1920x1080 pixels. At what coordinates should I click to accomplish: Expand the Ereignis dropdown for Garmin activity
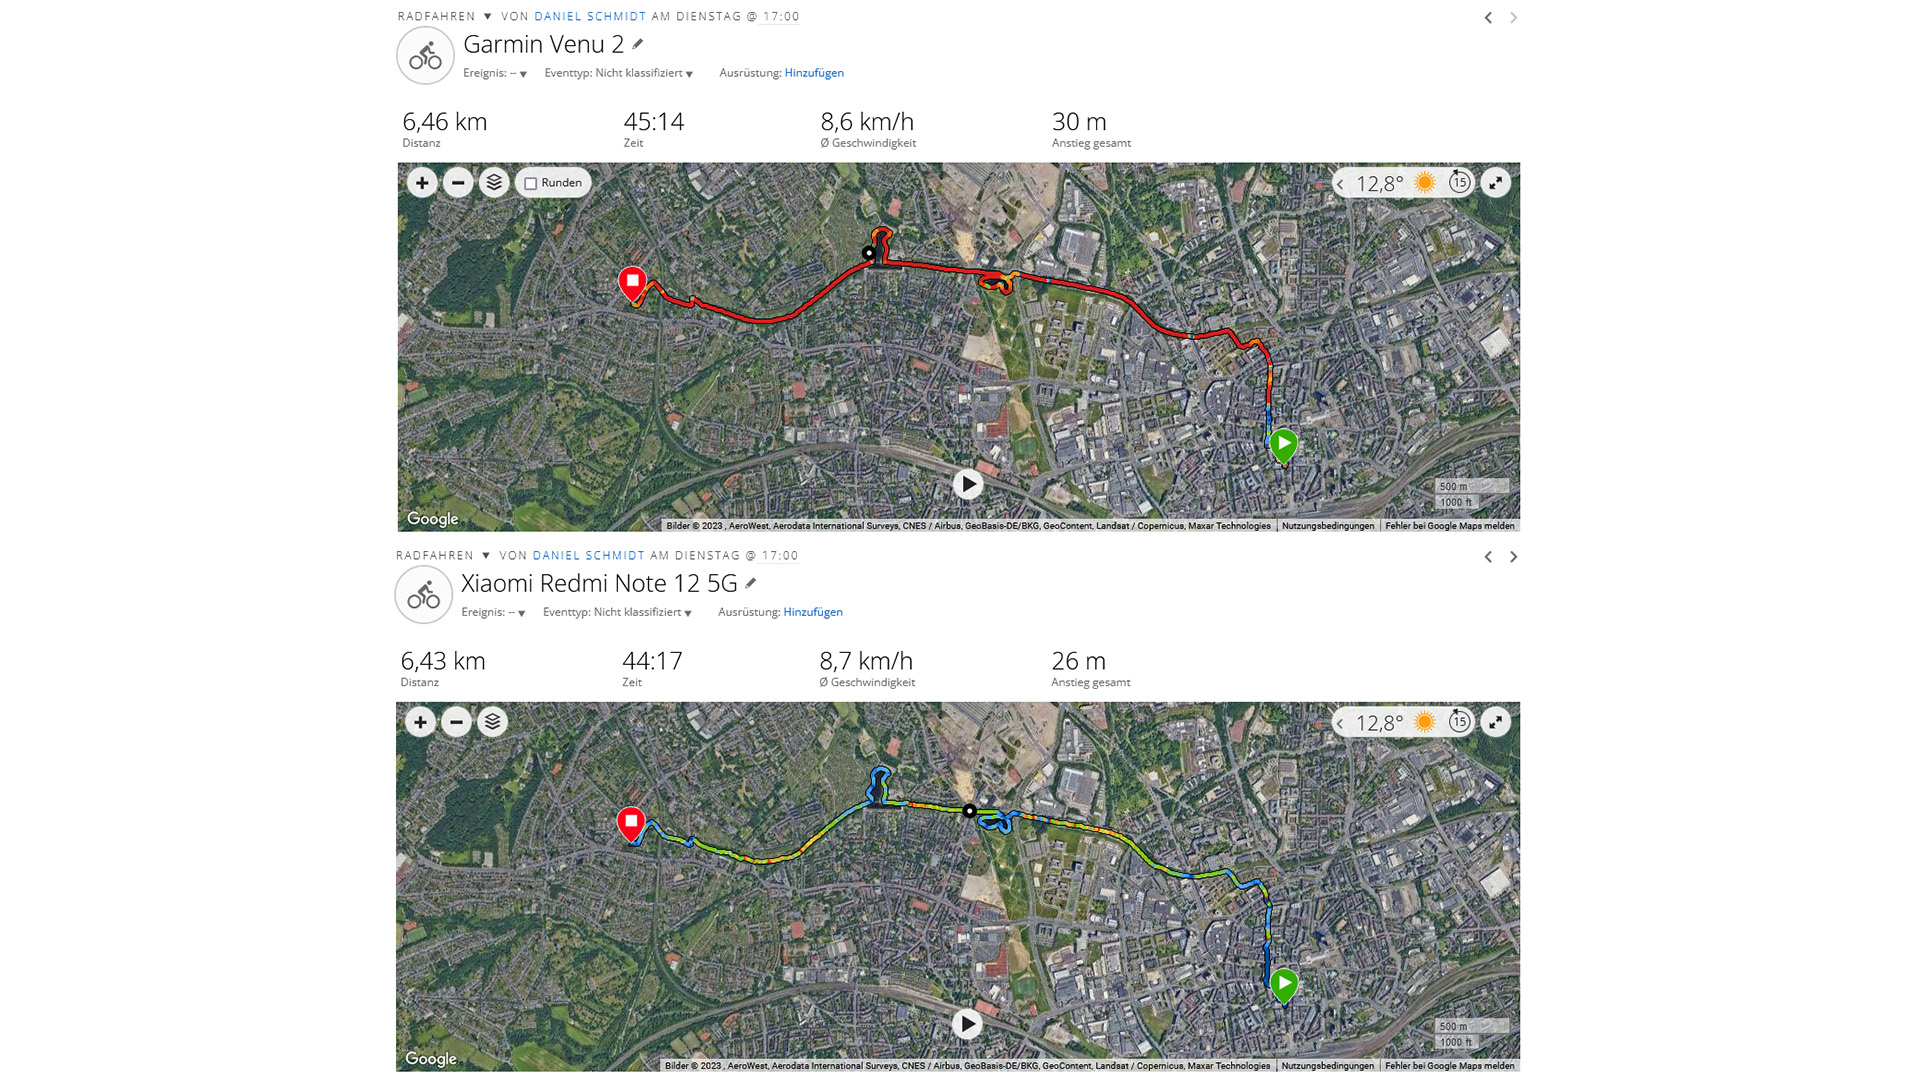(522, 74)
